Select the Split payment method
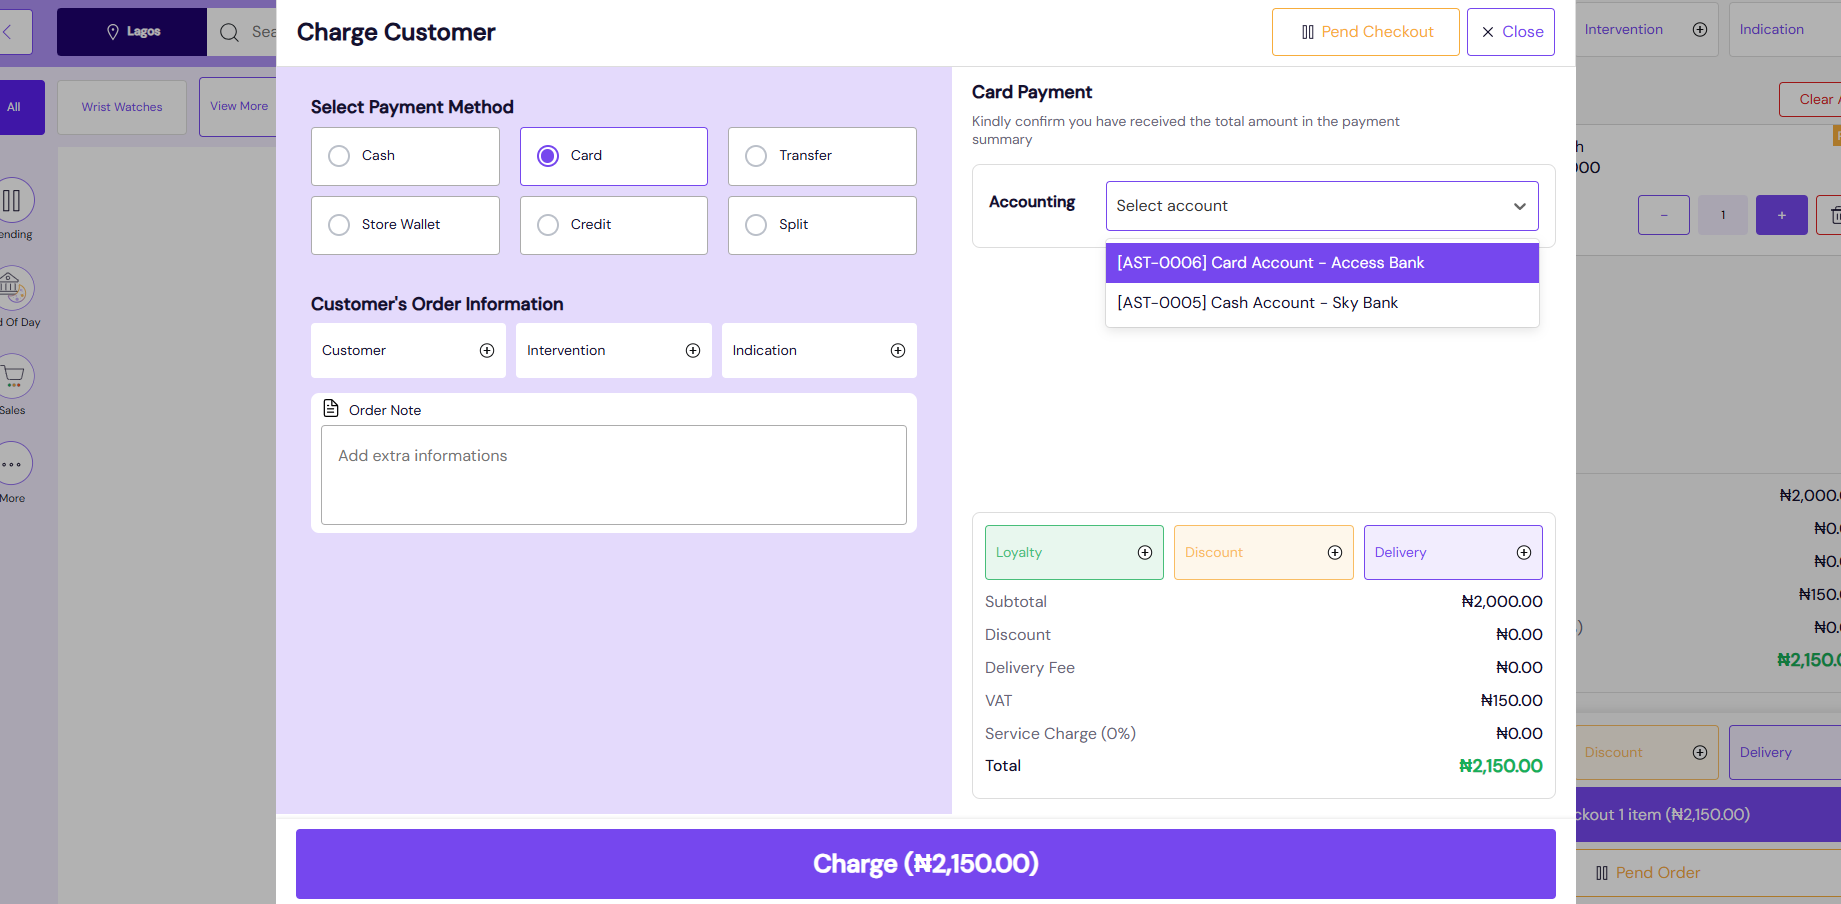Image resolution: width=1841 pixels, height=904 pixels. [822, 225]
